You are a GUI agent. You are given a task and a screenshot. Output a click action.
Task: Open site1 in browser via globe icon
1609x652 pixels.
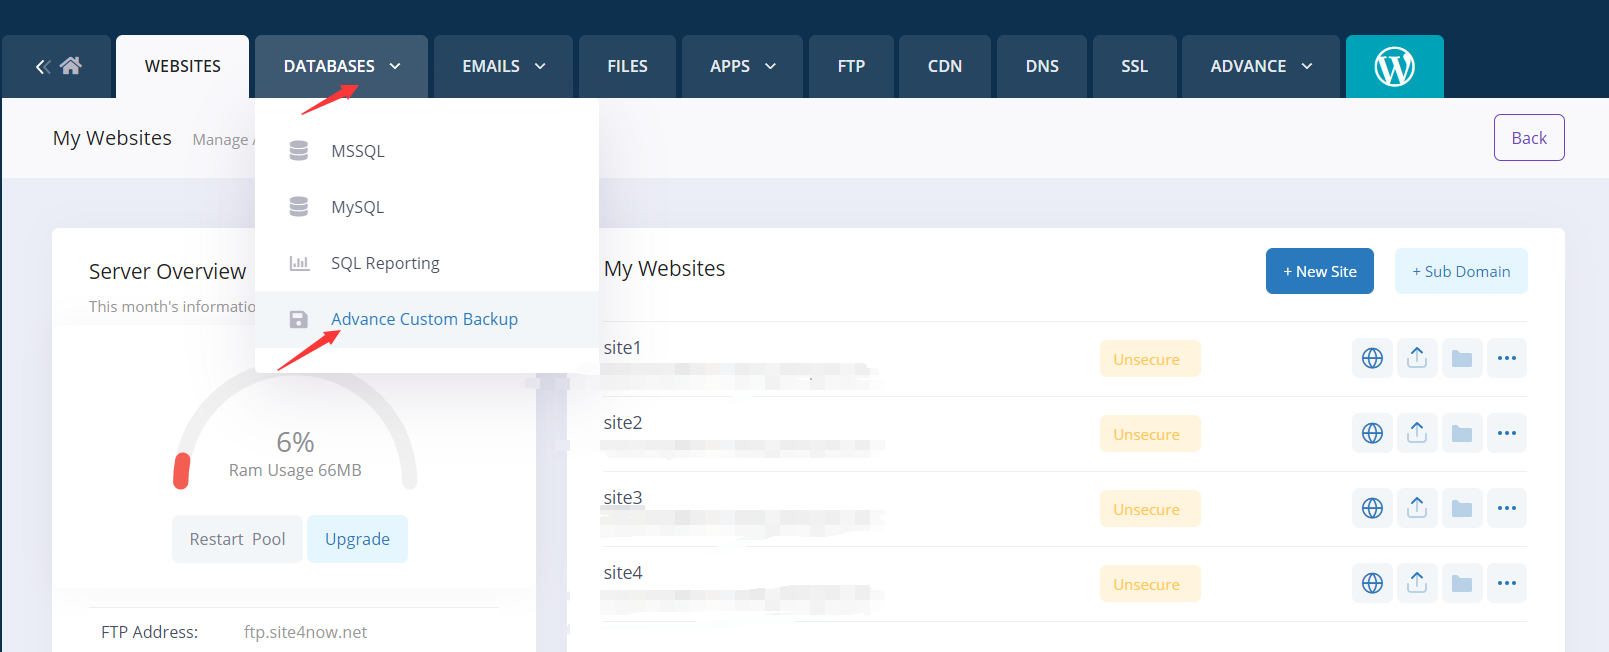(1372, 358)
